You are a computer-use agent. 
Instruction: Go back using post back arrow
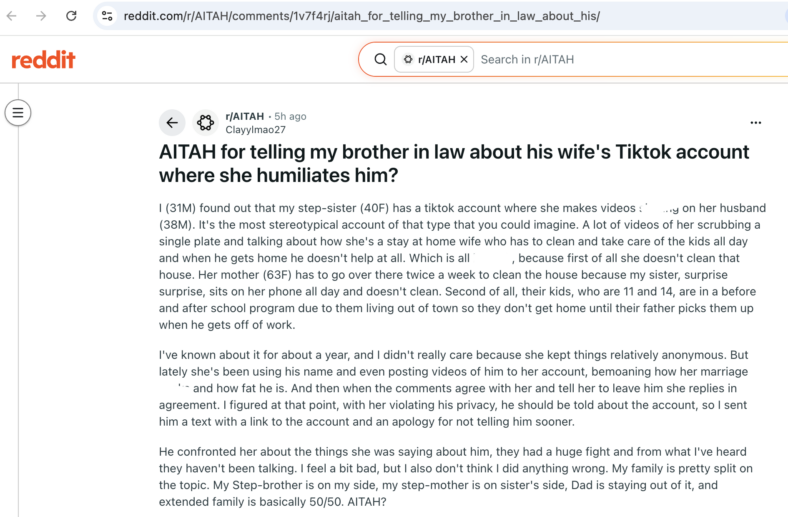point(172,123)
